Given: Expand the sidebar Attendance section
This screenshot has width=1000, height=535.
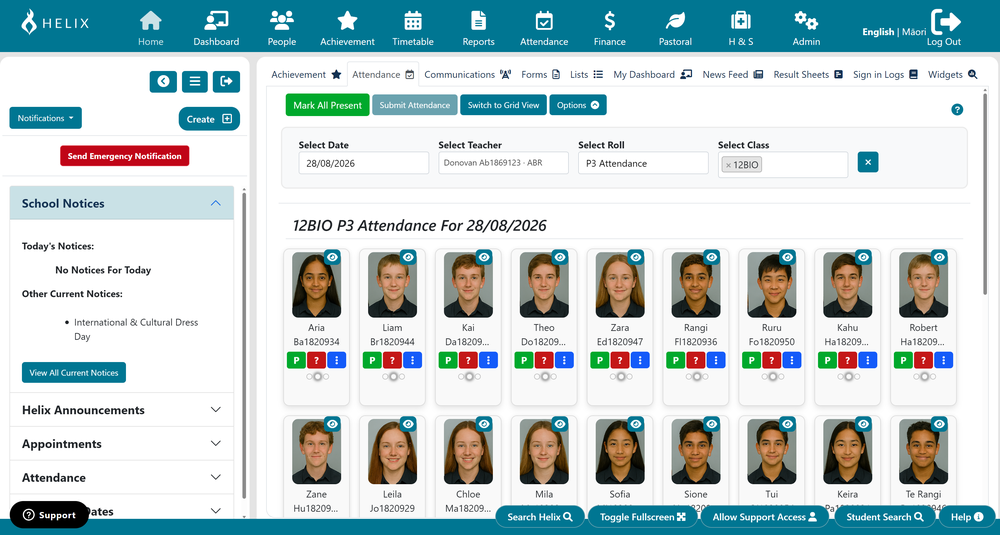Looking at the screenshot, I should pyautogui.click(x=122, y=478).
